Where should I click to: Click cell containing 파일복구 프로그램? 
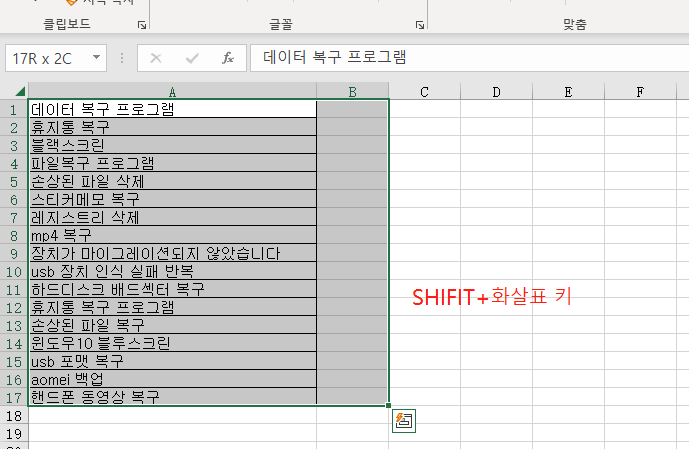coord(172,163)
